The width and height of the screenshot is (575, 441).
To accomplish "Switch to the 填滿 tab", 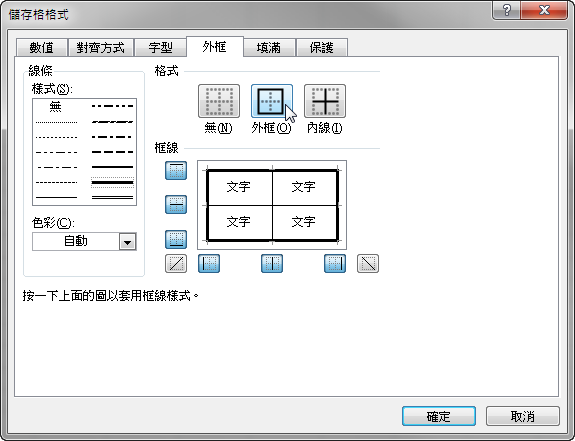I will click(x=269, y=48).
